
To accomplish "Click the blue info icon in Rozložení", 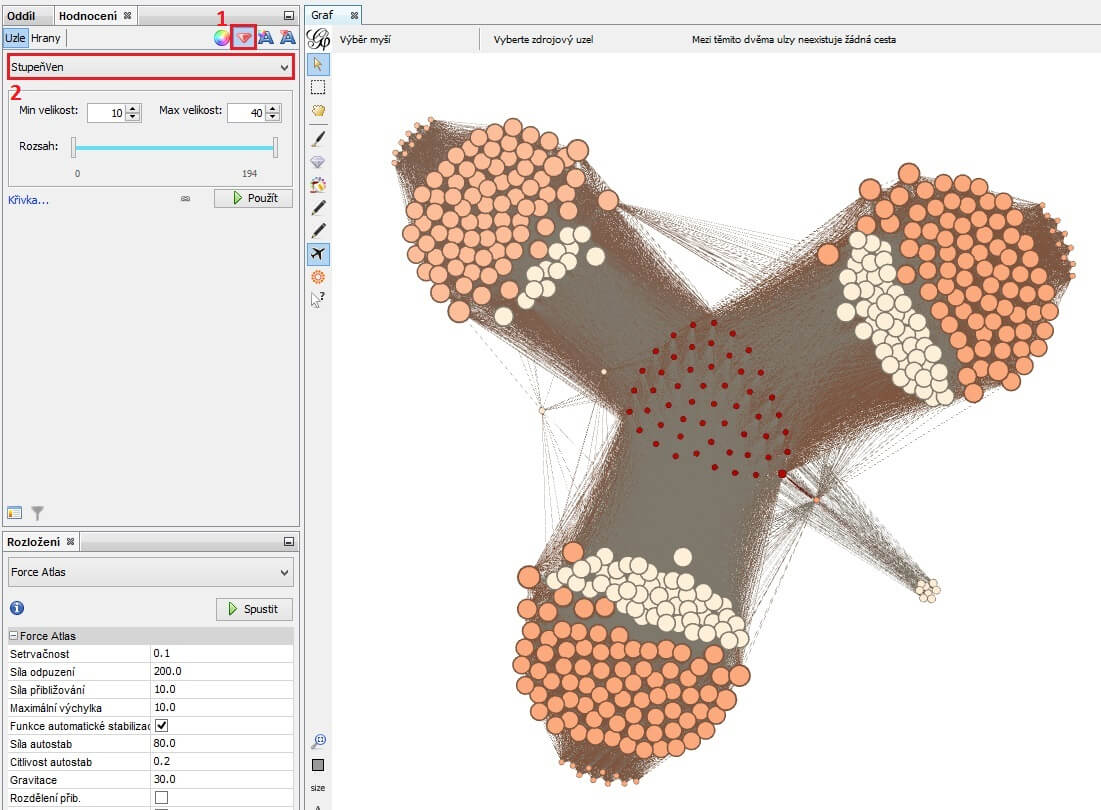I will point(17,609).
